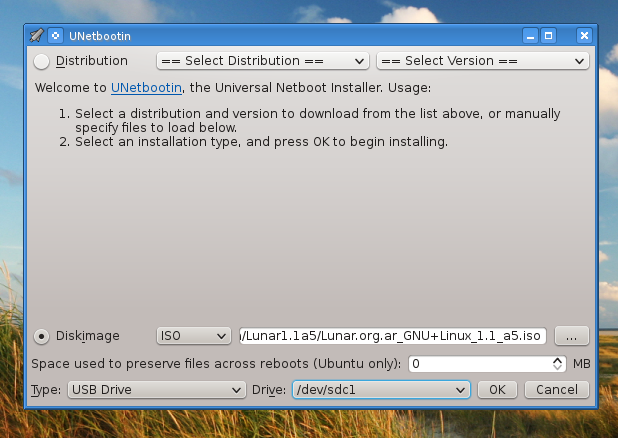The width and height of the screenshot is (618, 438).
Task: Click the ISO file path text field
Action: coord(392,336)
